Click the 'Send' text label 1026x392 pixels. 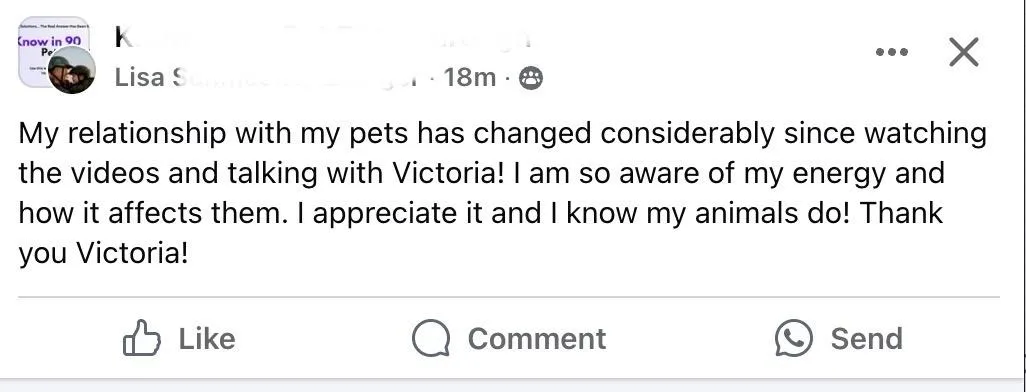pyautogui.click(x=866, y=339)
